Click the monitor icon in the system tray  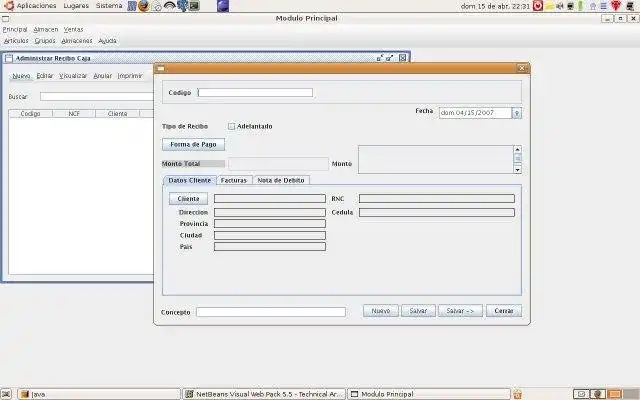pyautogui.click(x=570, y=6)
